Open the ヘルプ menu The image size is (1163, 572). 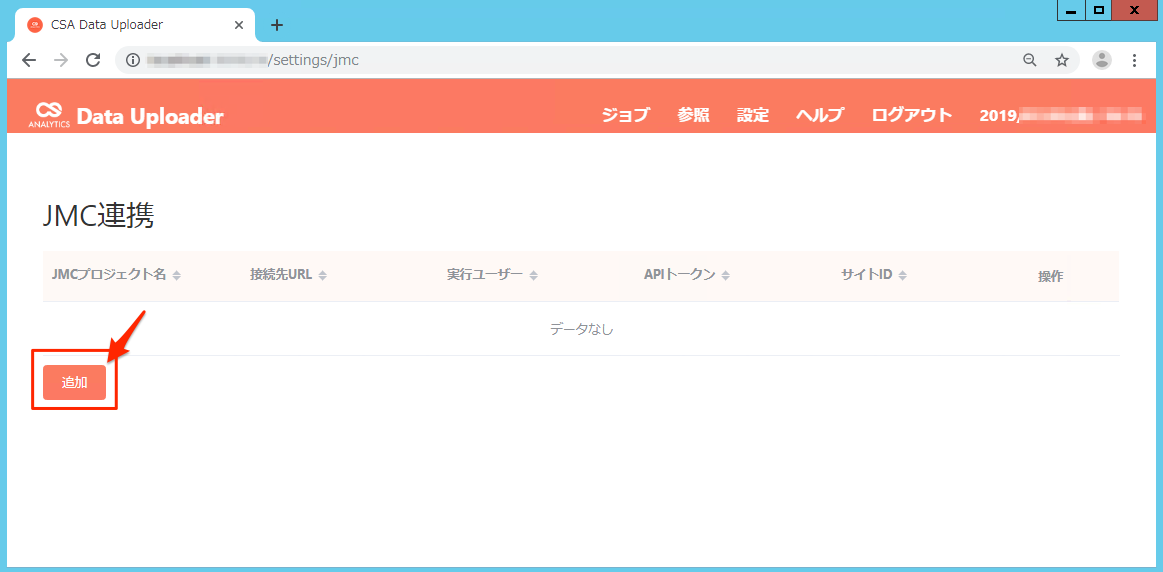tap(820, 115)
